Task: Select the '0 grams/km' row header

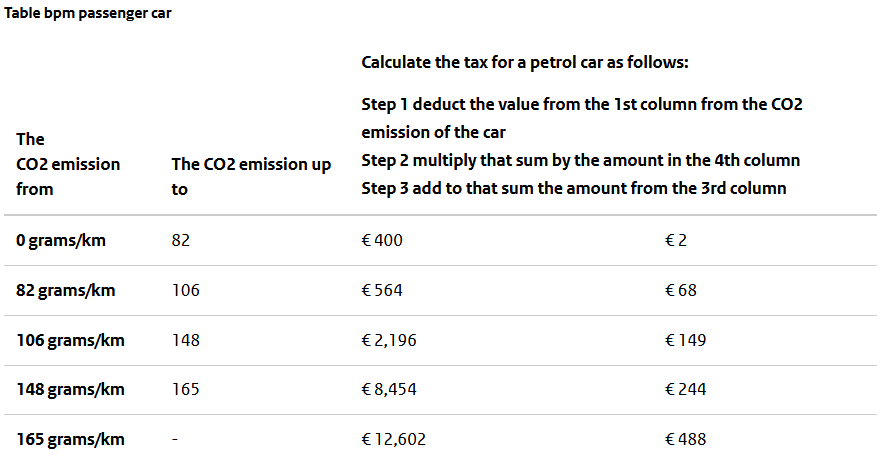Action: point(61,240)
